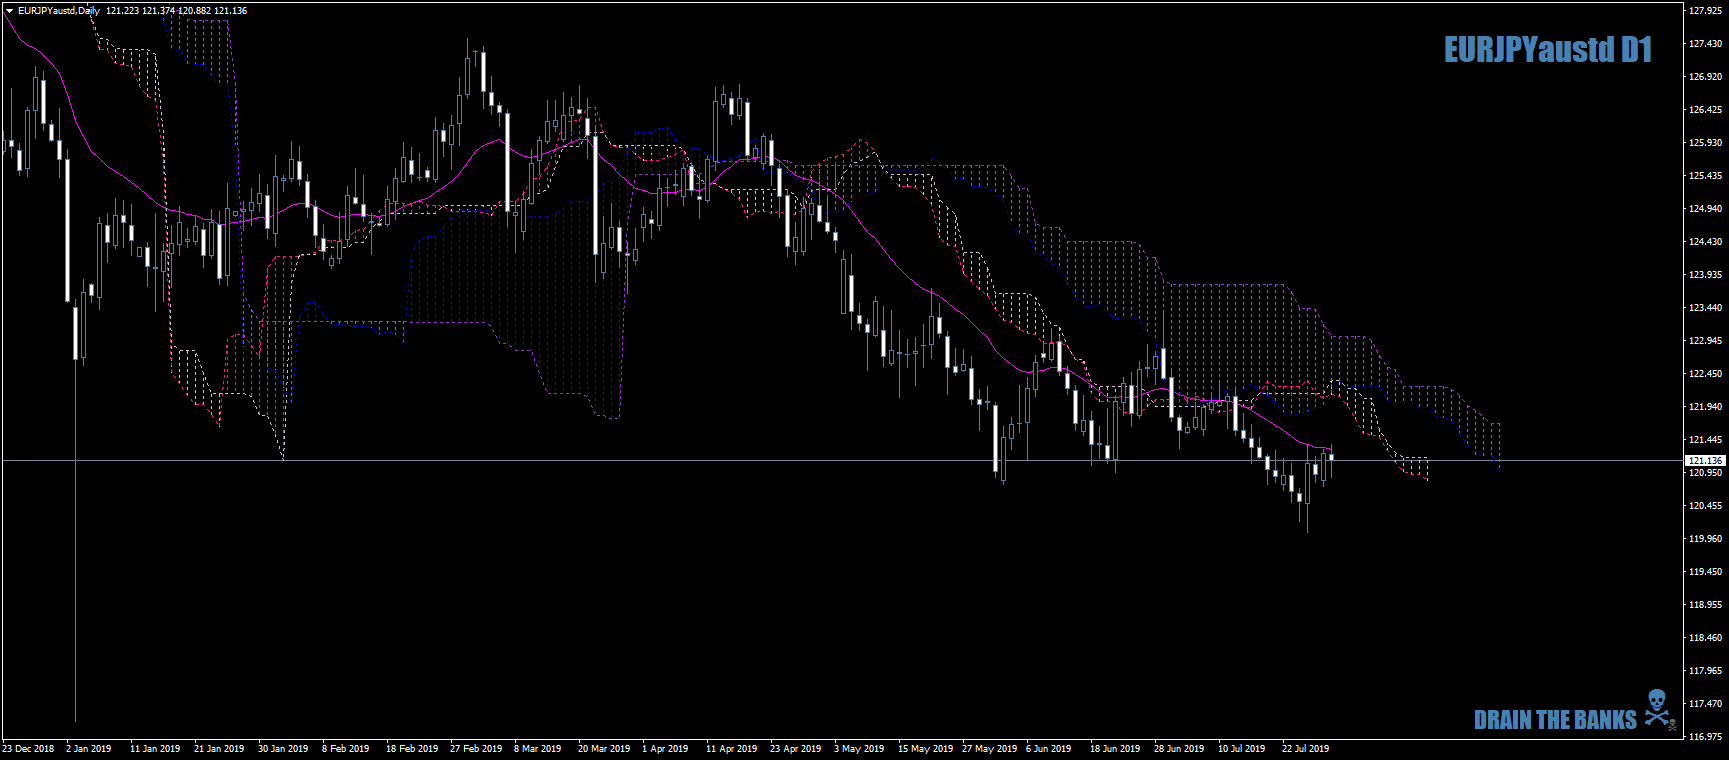
Task: Click the 2 Jan 2019 date label
Action: click(89, 749)
